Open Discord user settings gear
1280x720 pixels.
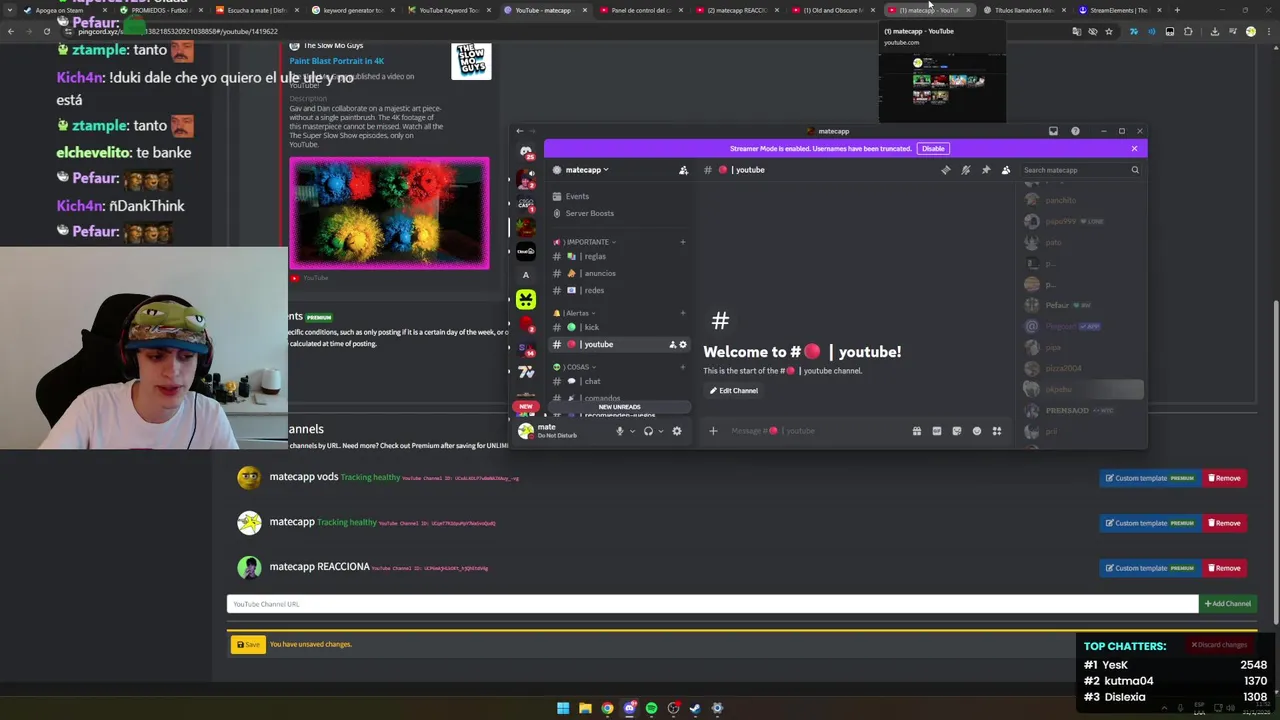click(677, 431)
